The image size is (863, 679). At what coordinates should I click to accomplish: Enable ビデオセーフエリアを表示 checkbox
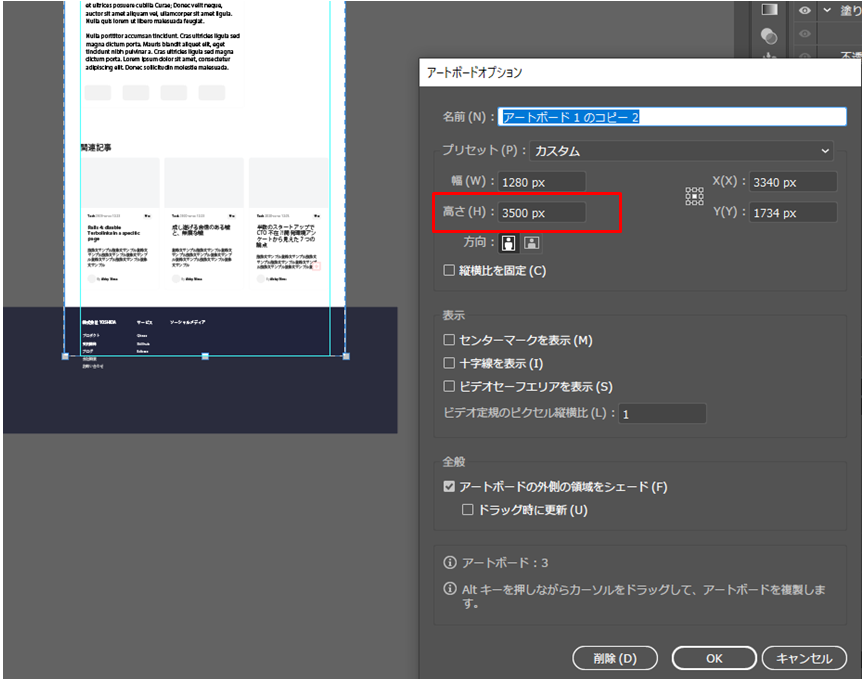tap(449, 386)
